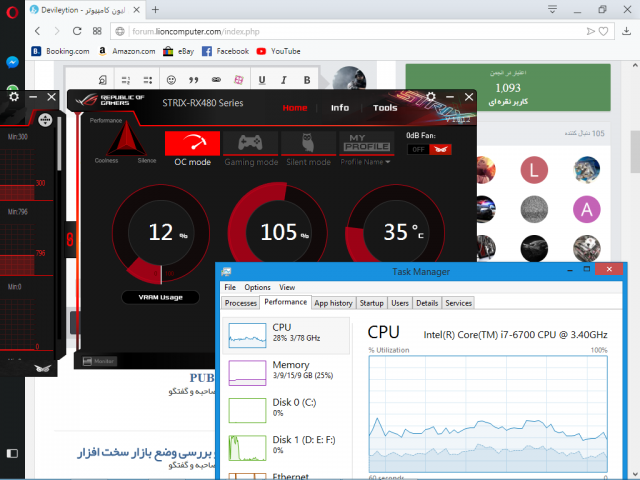
Task: Click browser page vertical scrollbar
Action: tap(635, 151)
